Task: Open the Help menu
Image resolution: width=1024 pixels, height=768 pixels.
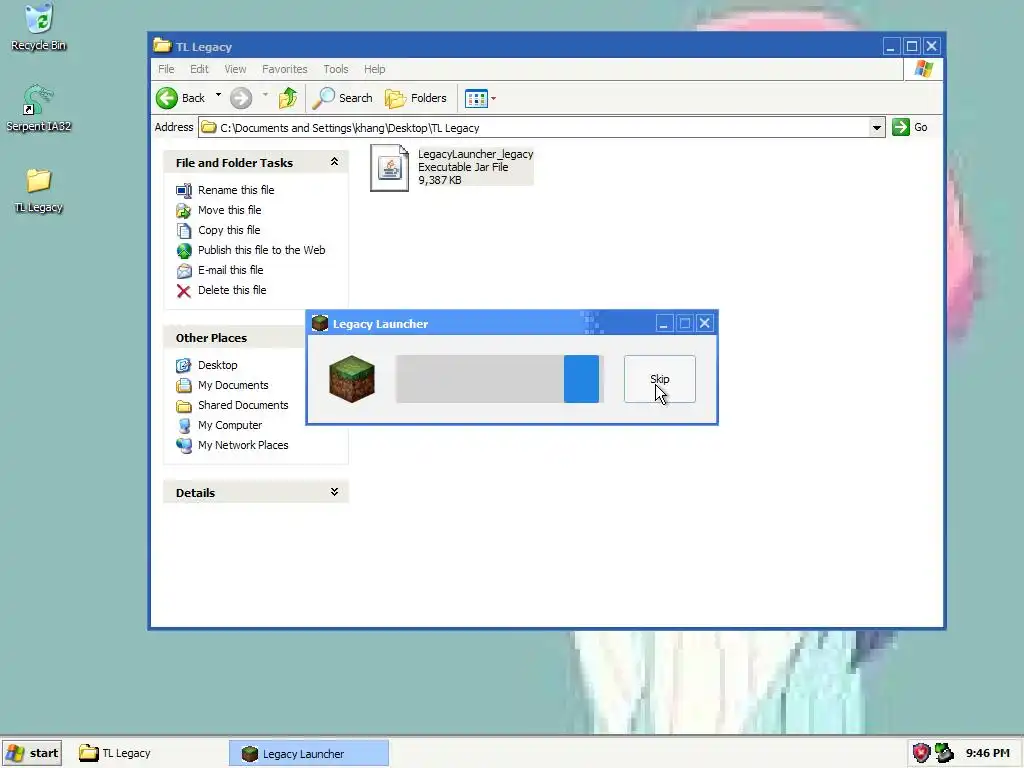Action: click(x=374, y=69)
